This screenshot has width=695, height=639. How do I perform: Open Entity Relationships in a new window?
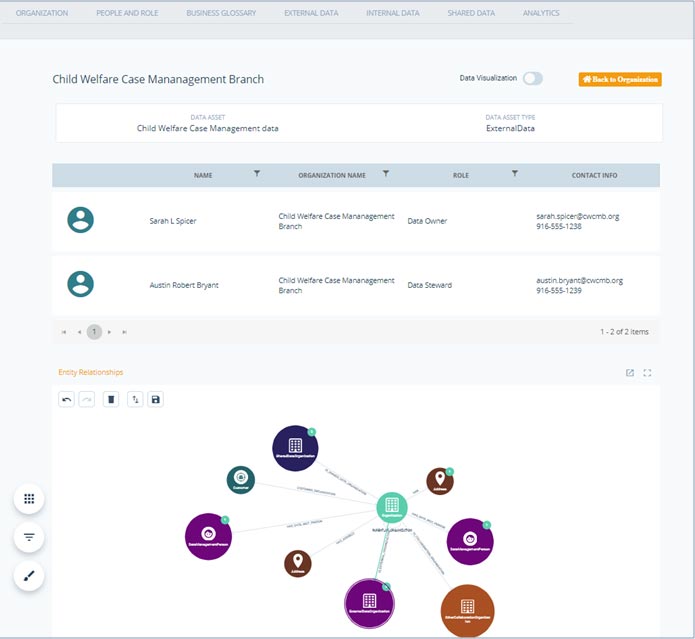(629, 373)
